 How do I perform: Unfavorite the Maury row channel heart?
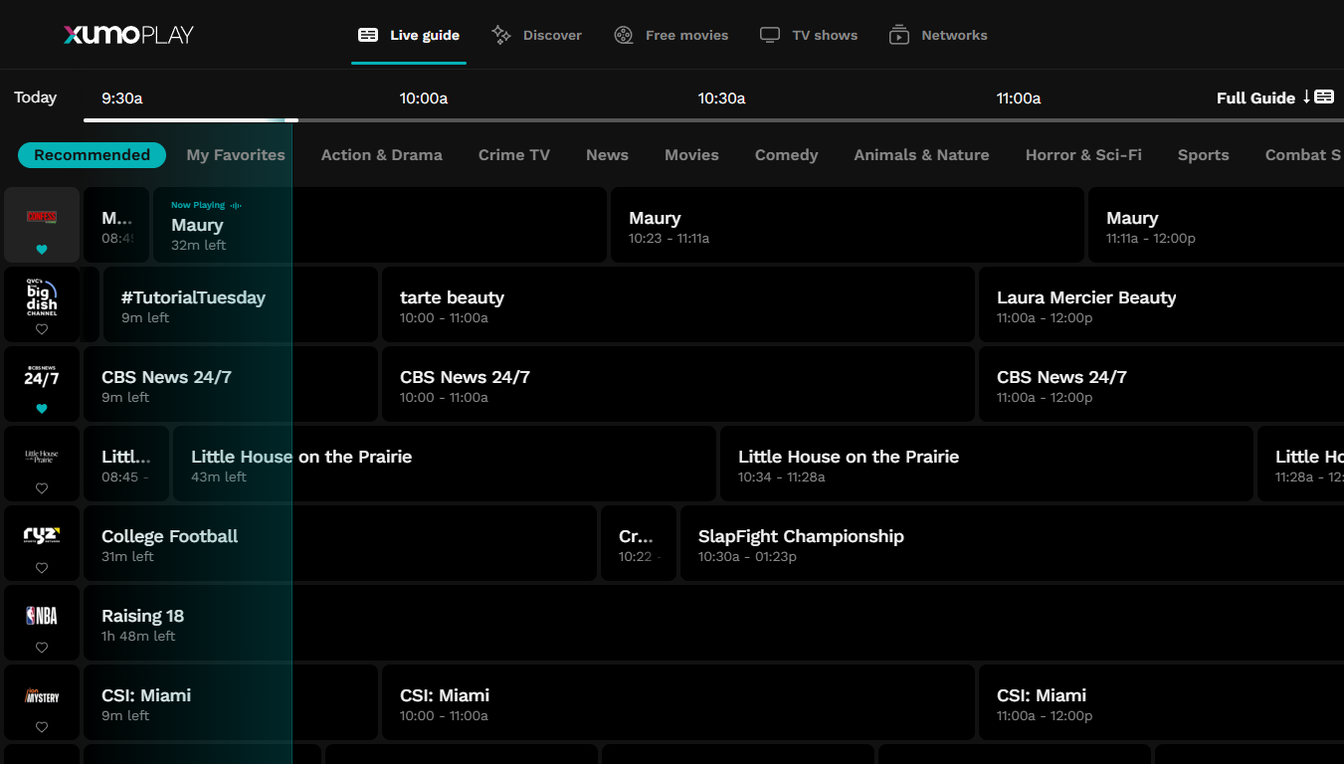click(42, 250)
